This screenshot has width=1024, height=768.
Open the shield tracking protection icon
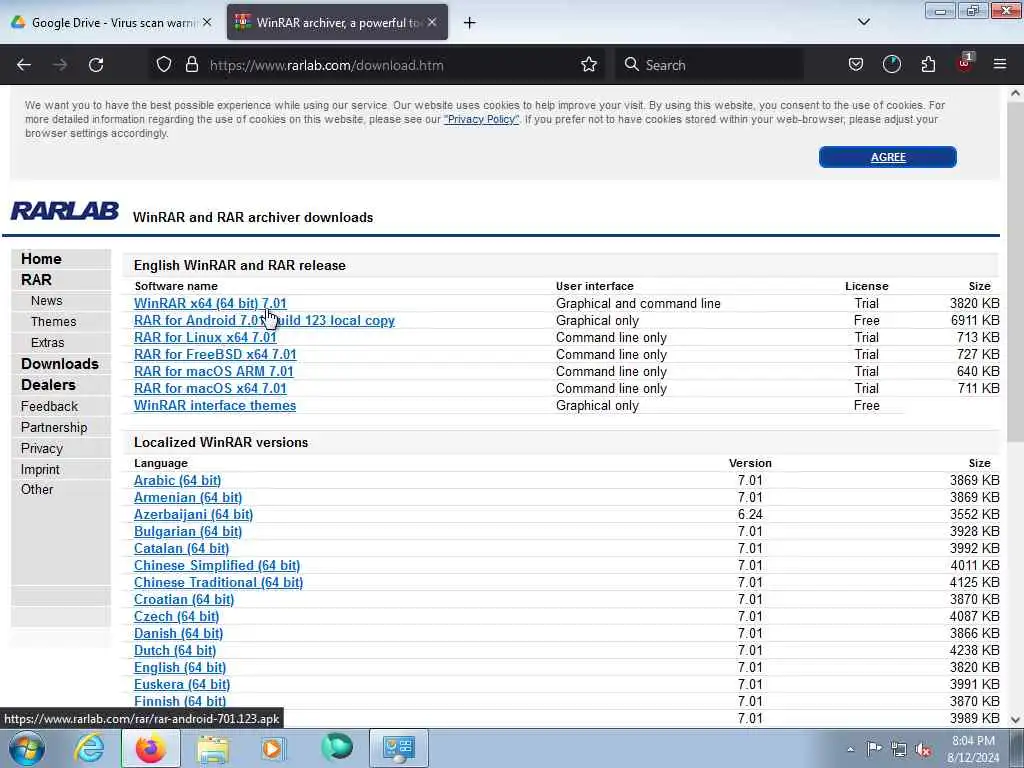tap(164, 65)
